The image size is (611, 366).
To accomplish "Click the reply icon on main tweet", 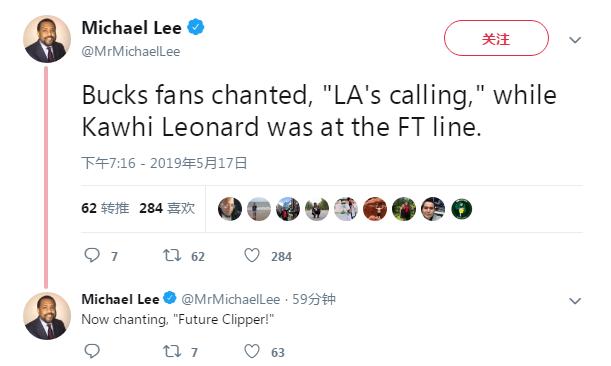I will (92, 255).
